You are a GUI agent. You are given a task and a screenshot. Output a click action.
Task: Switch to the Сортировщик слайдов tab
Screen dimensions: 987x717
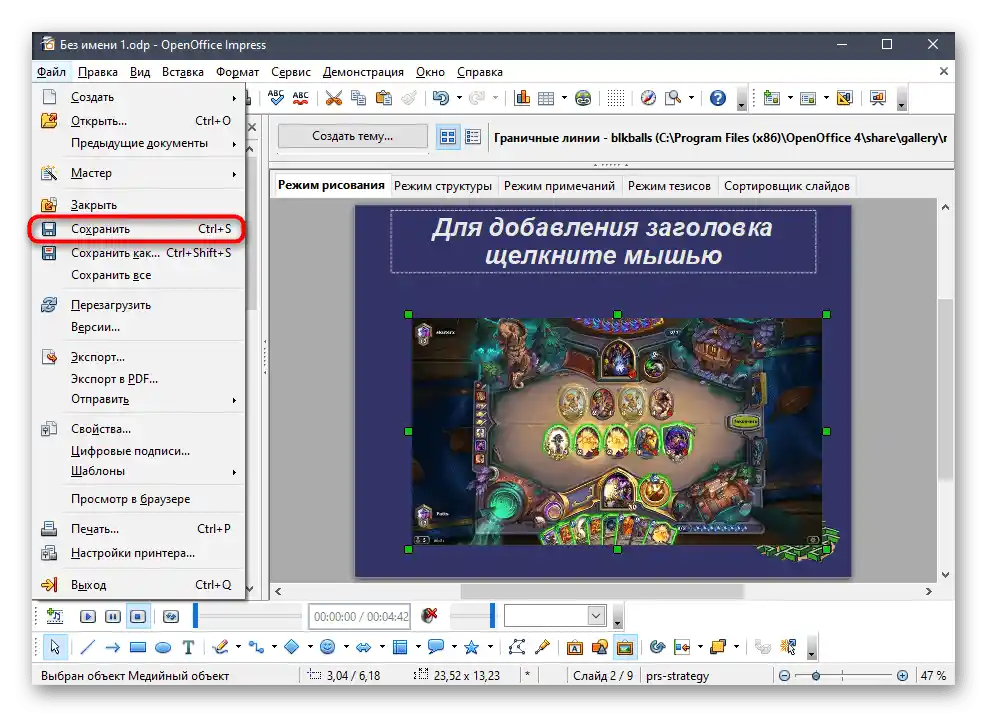pyautogui.click(x=786, y=186)
